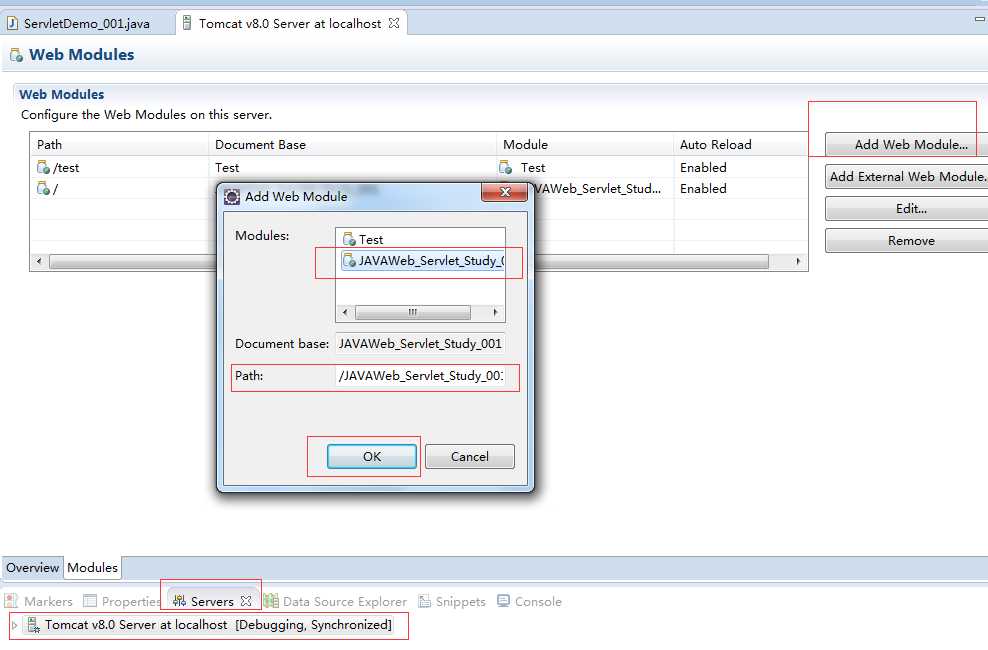Viewport: 988px width, 650px height.
Task: Click the Modules list horizontal scrollbar thumb
Action: pos(413,312)
